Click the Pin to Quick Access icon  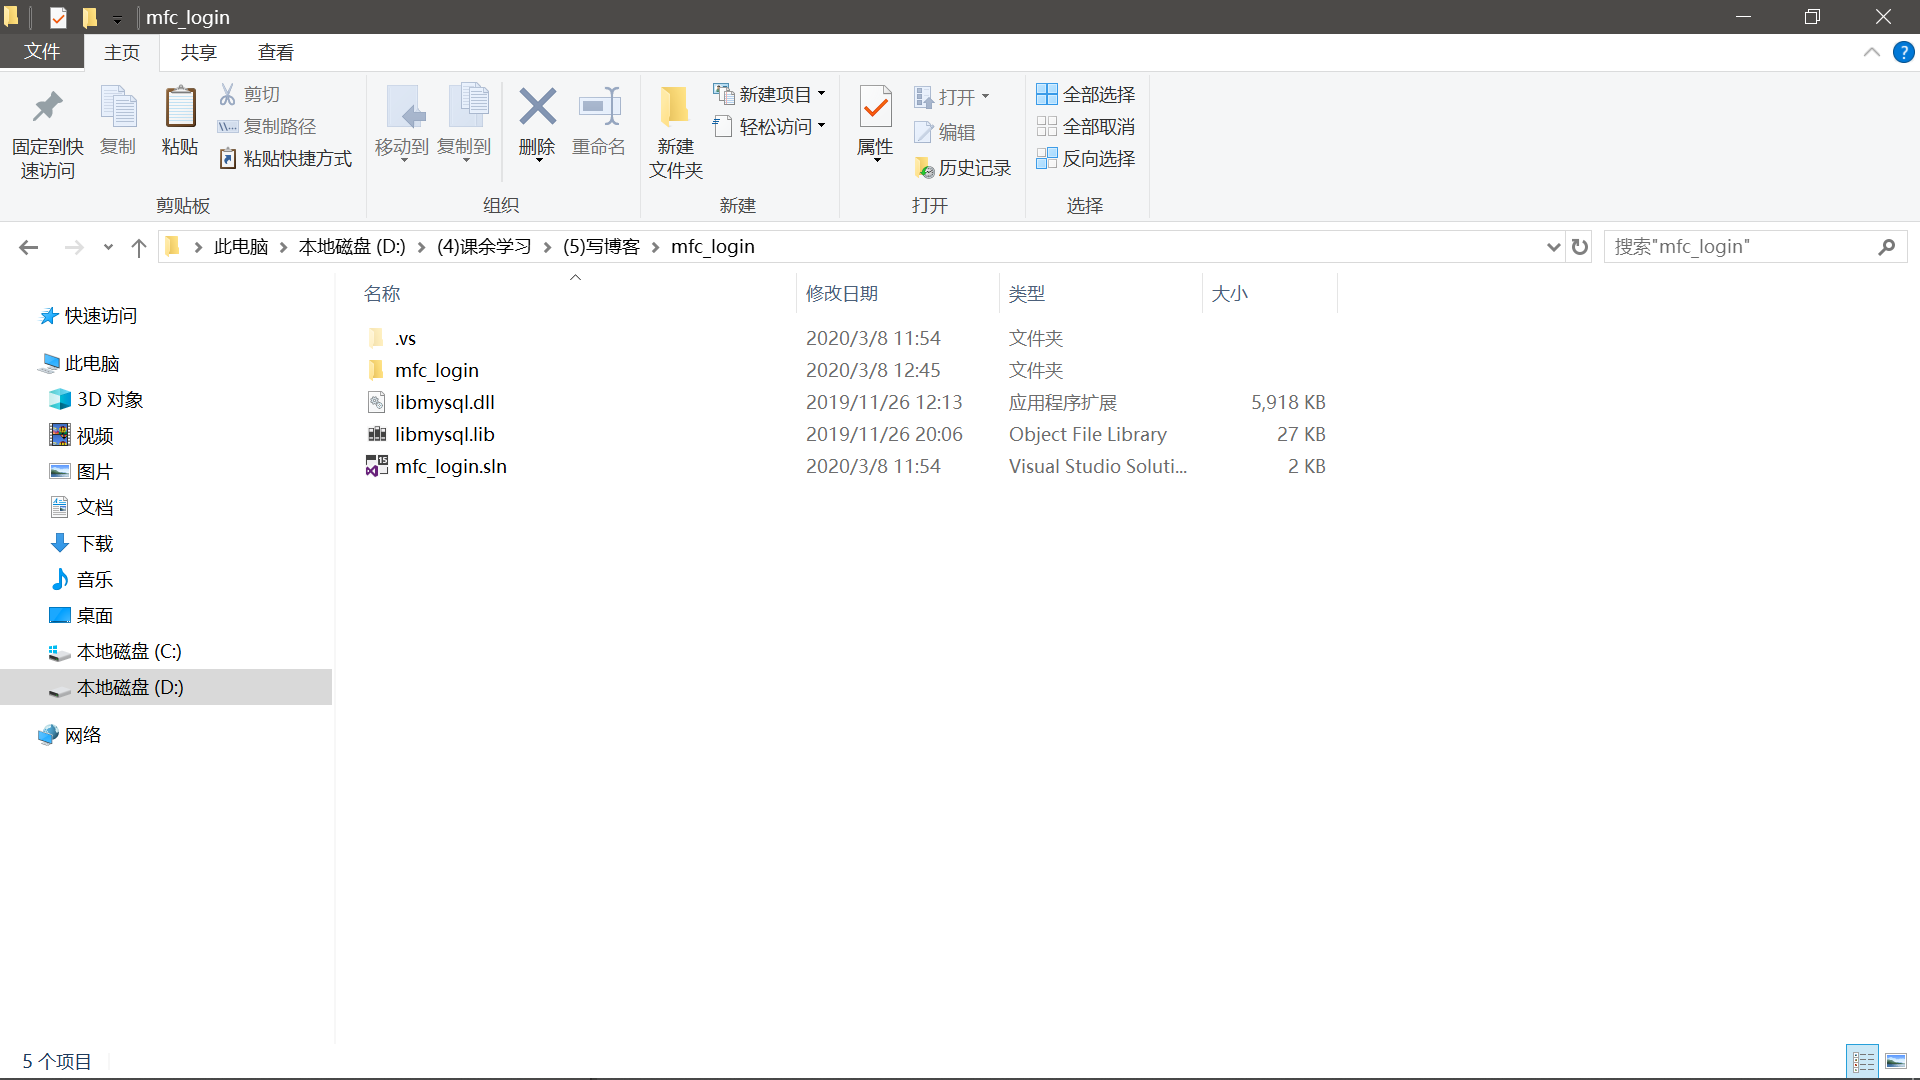[x=47, y=108]
